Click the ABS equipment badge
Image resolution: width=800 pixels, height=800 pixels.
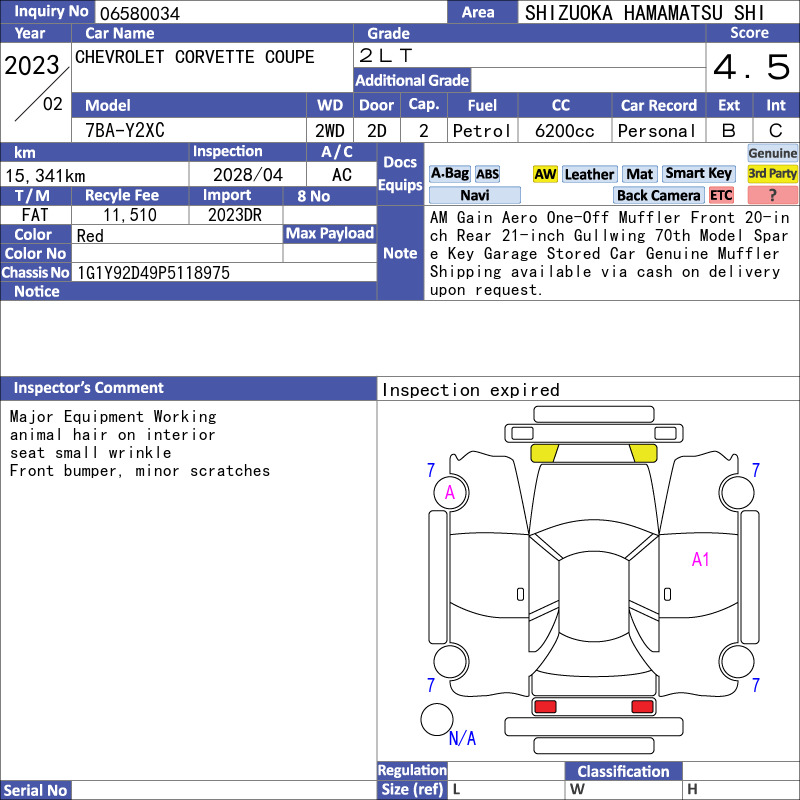(x=487, y=174)
